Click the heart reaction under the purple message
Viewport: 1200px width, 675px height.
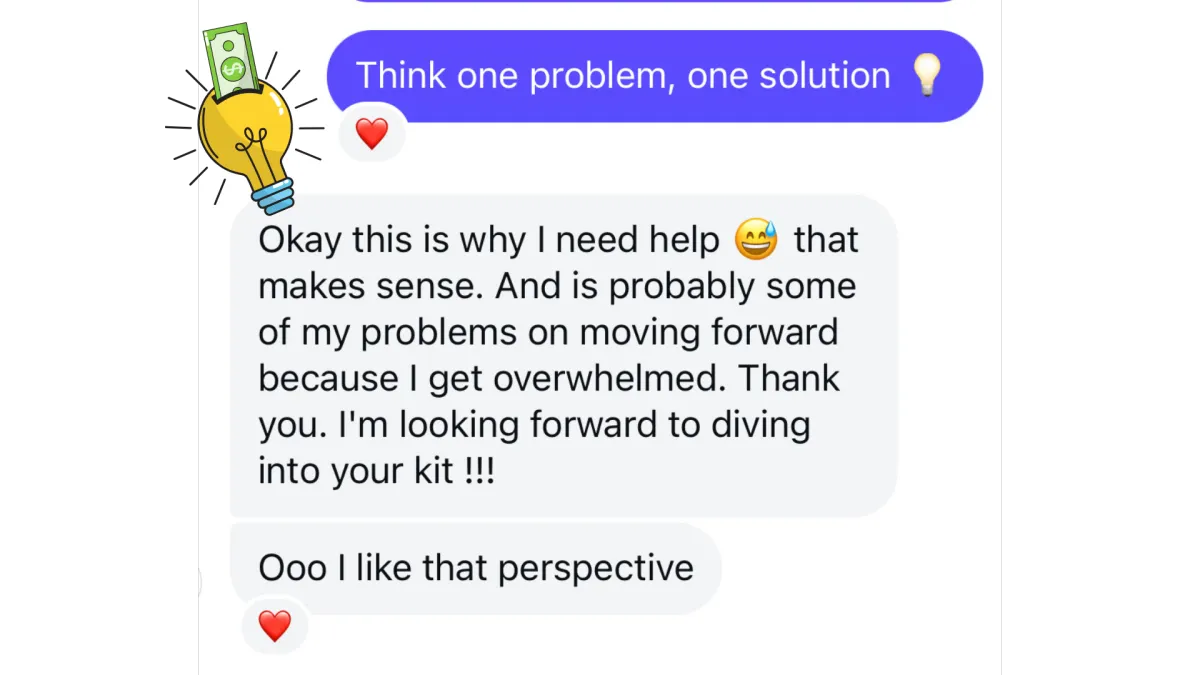click(x=372, y=133)
